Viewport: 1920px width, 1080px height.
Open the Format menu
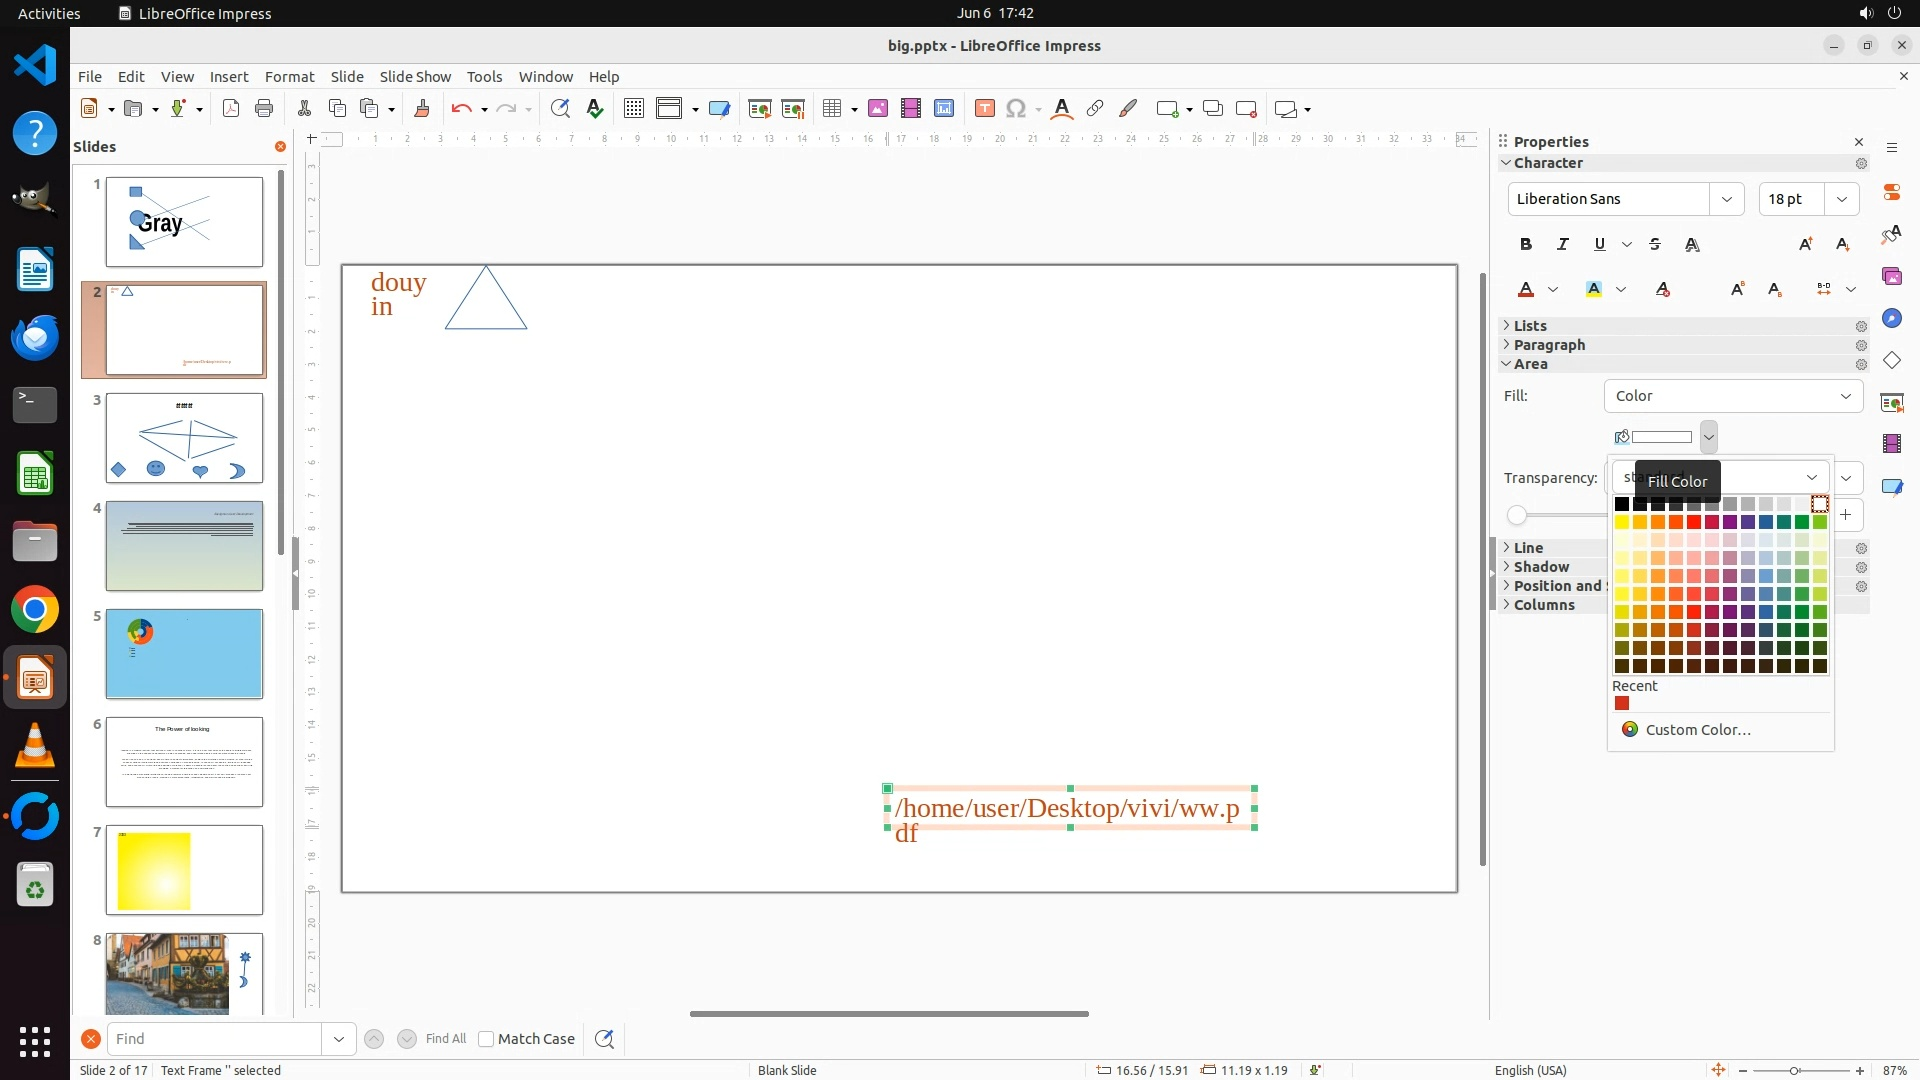[x=289, y=77]
